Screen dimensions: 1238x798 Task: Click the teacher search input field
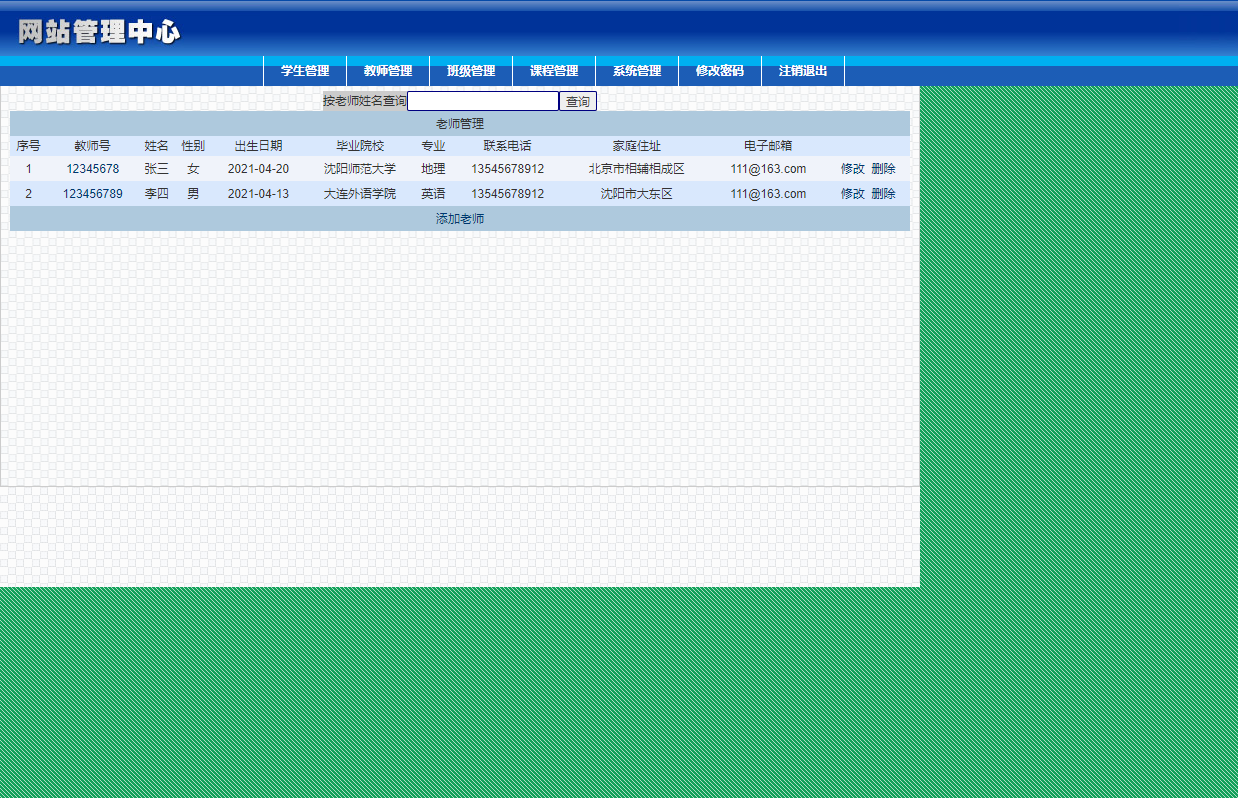click(484, 100)
